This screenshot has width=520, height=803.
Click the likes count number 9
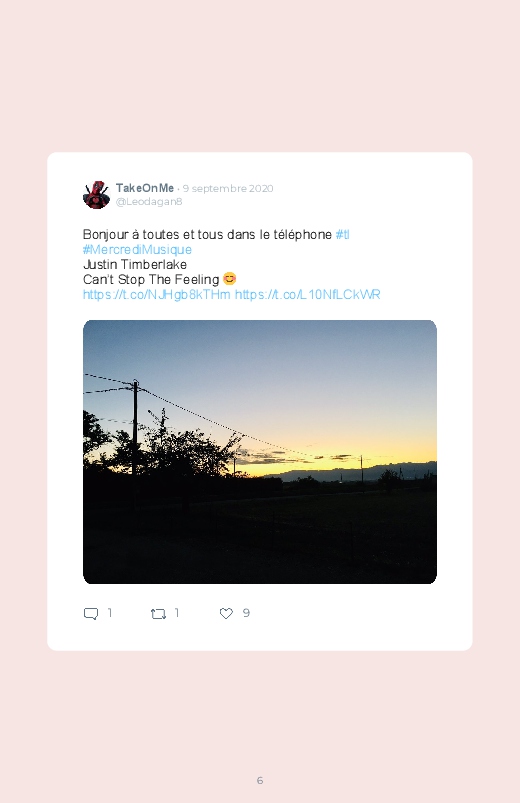[x=246, y=613]
